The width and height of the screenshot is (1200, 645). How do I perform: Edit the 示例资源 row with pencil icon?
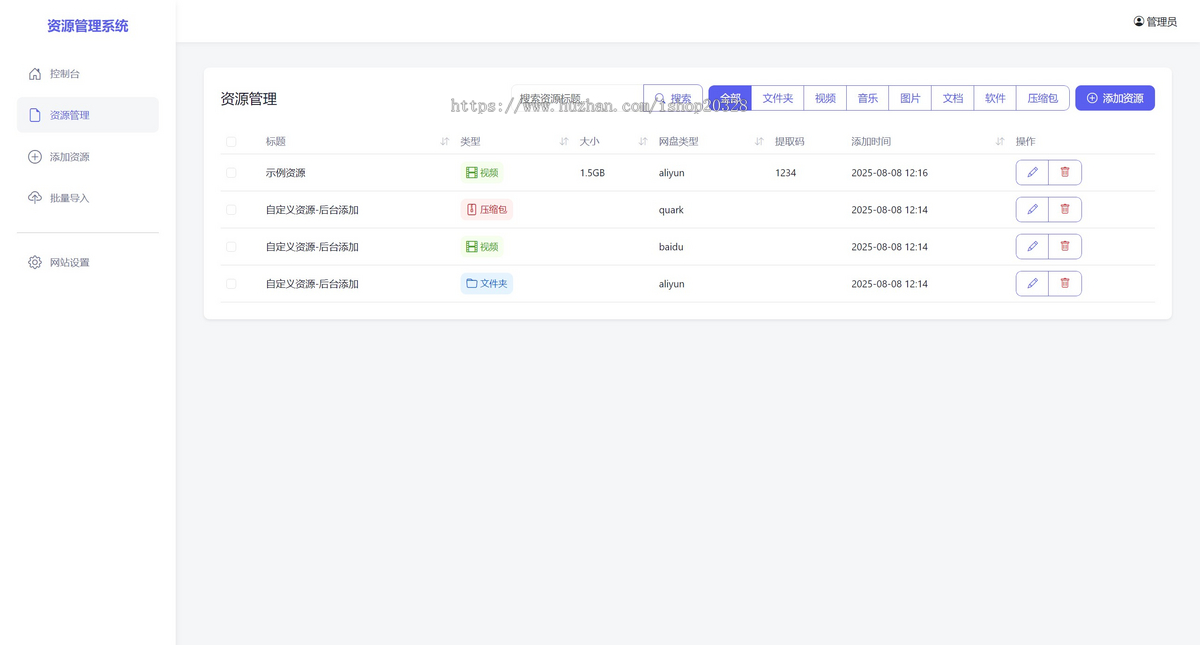pyautogui.click(x=1032, y=172)
